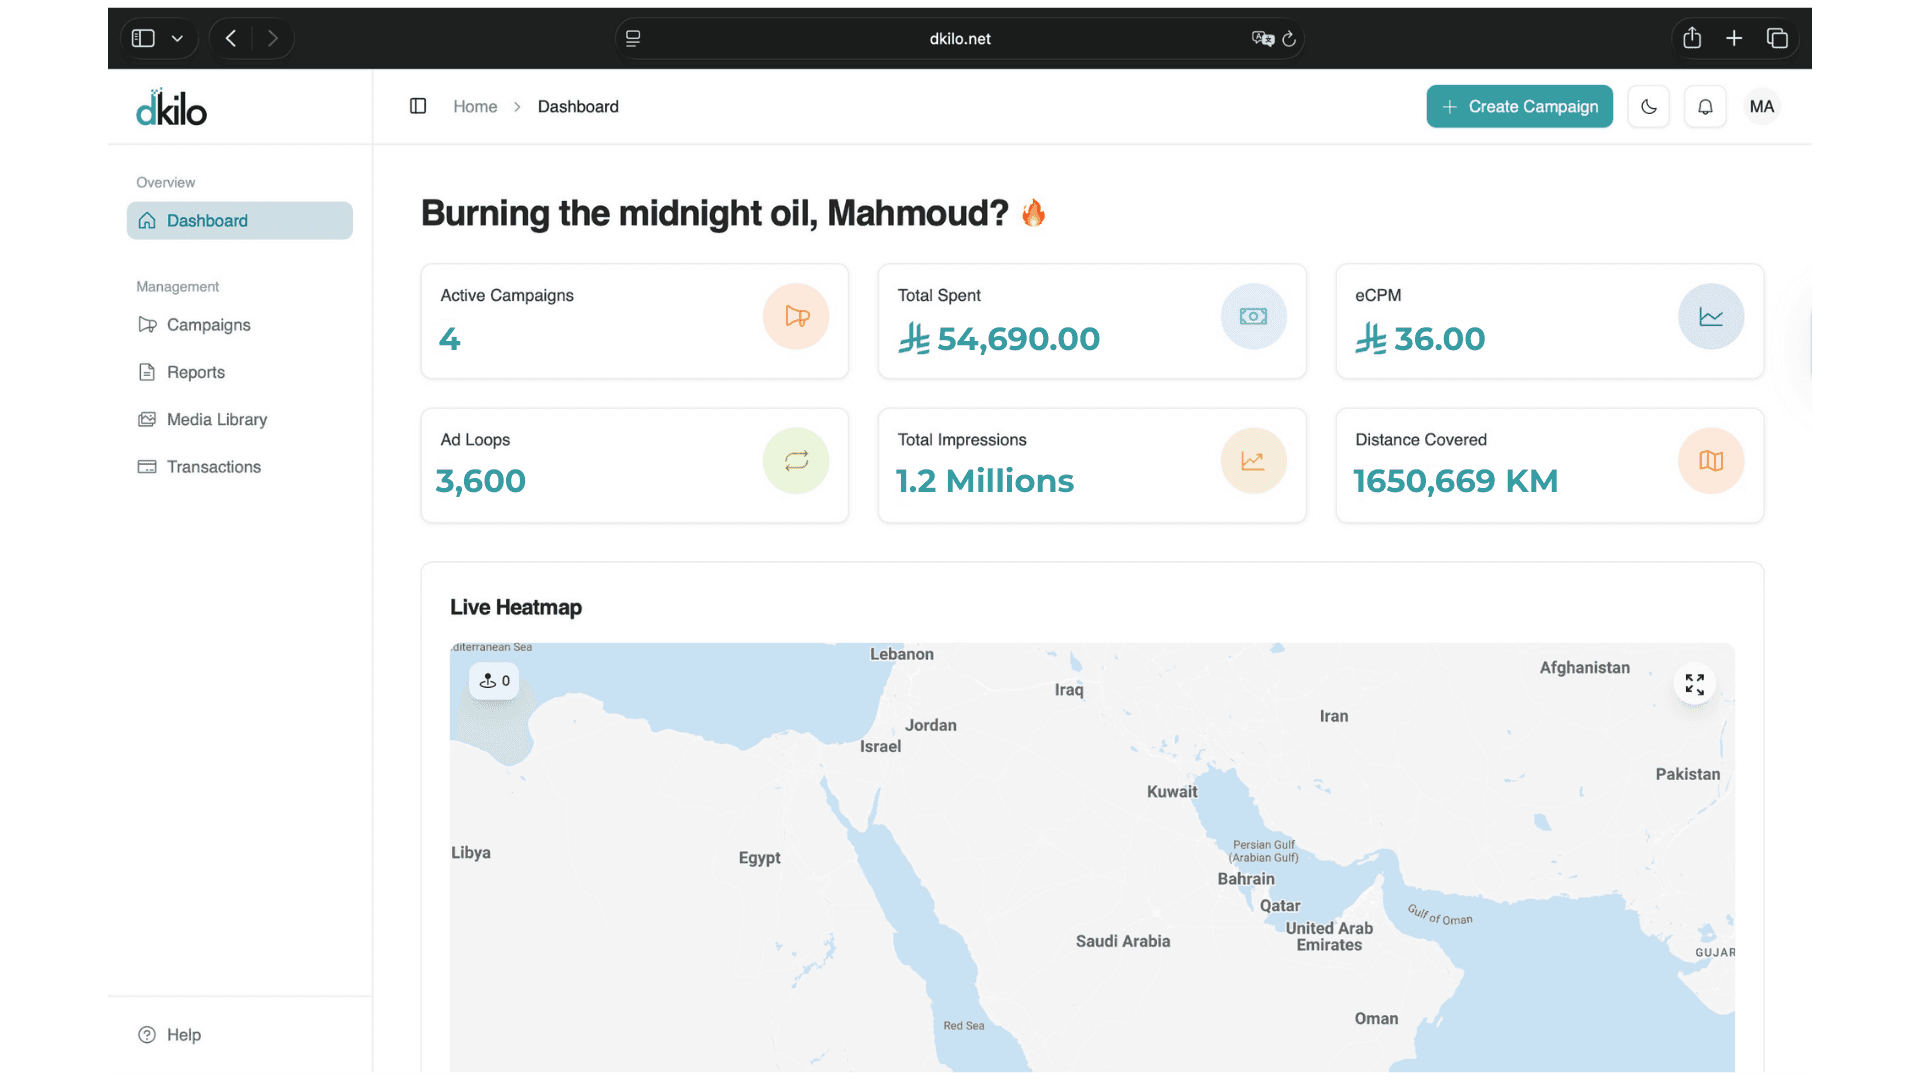Click the Total Spent banknote icon

click(x=1253, y=317)
